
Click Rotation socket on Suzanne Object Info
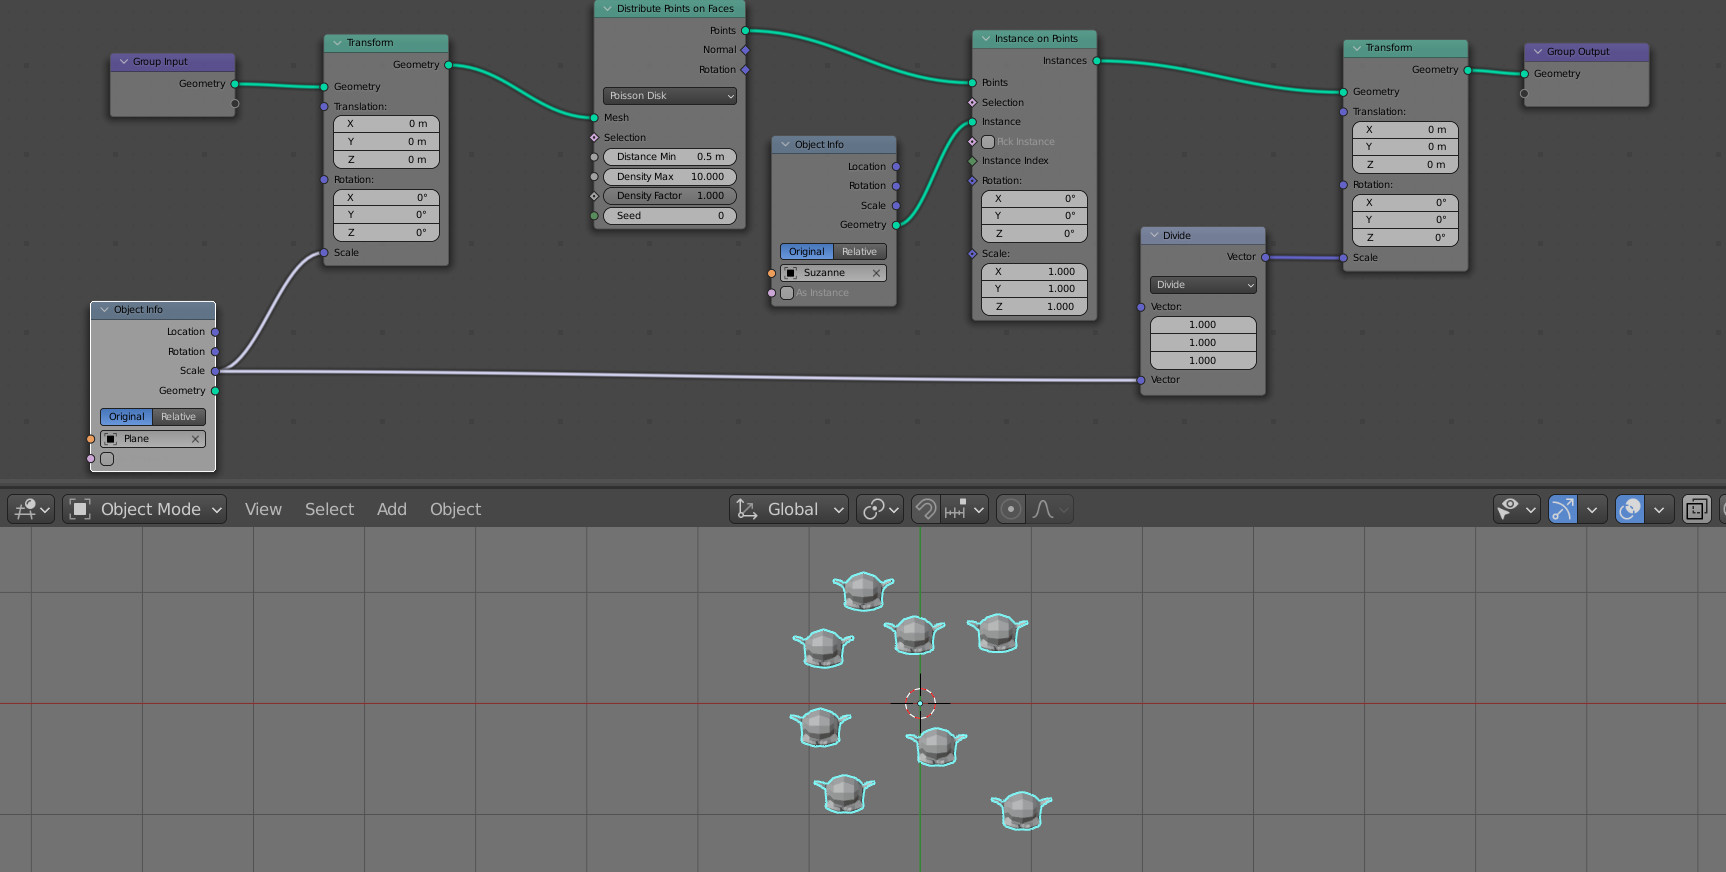tap(896, 186)
